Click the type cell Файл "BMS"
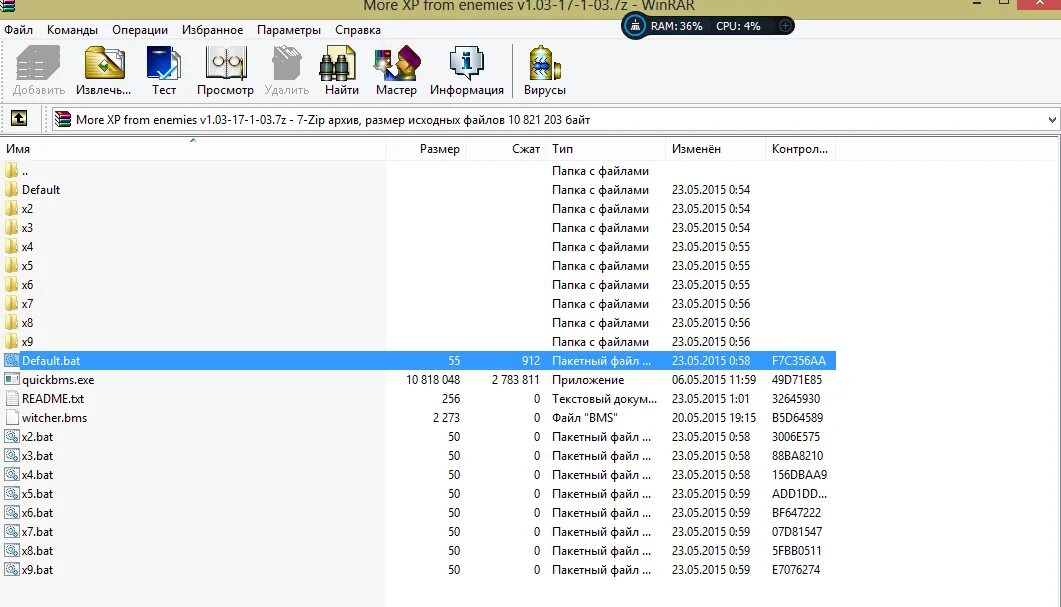Image resolution: width=1061 pixels, height=607 pixels. 585,418
